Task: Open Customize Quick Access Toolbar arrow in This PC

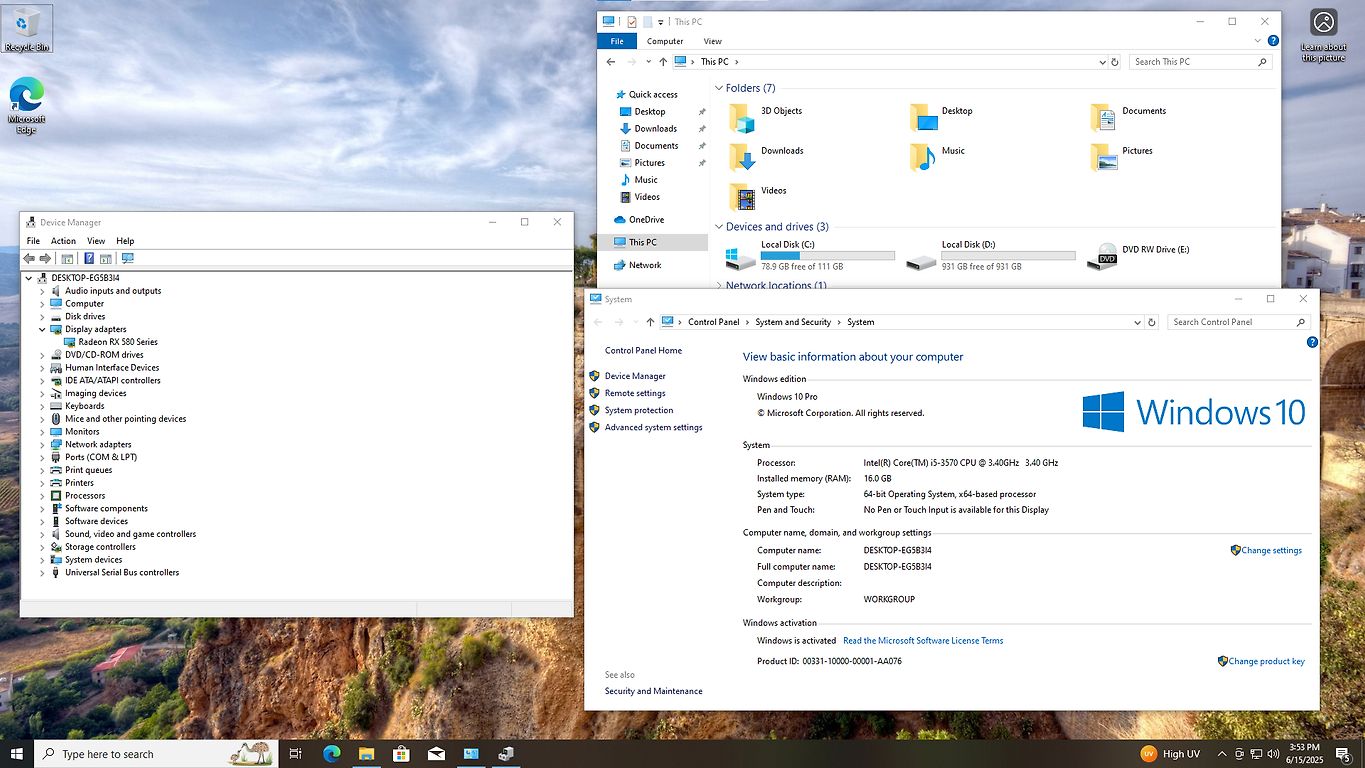Action: (x=660, y=22)
